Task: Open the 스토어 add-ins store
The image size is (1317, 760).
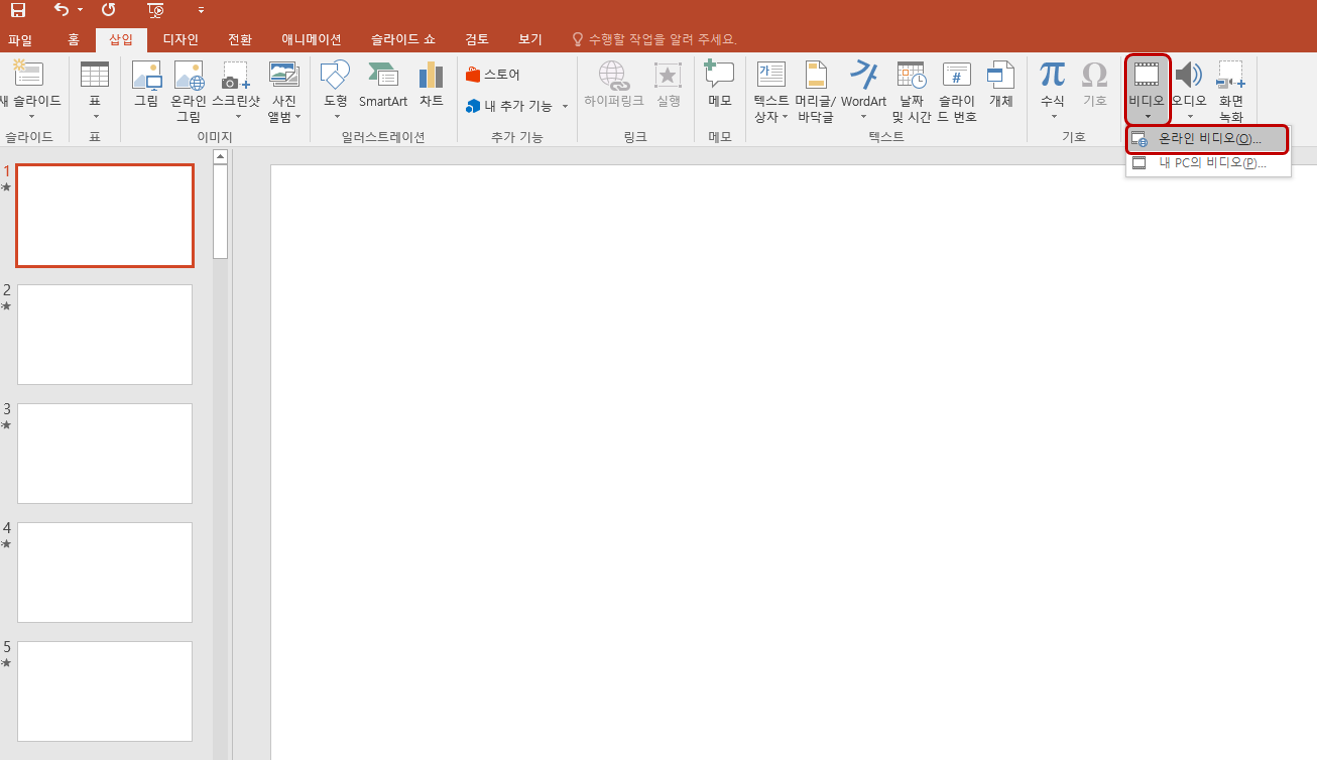Action: (493, 75)
